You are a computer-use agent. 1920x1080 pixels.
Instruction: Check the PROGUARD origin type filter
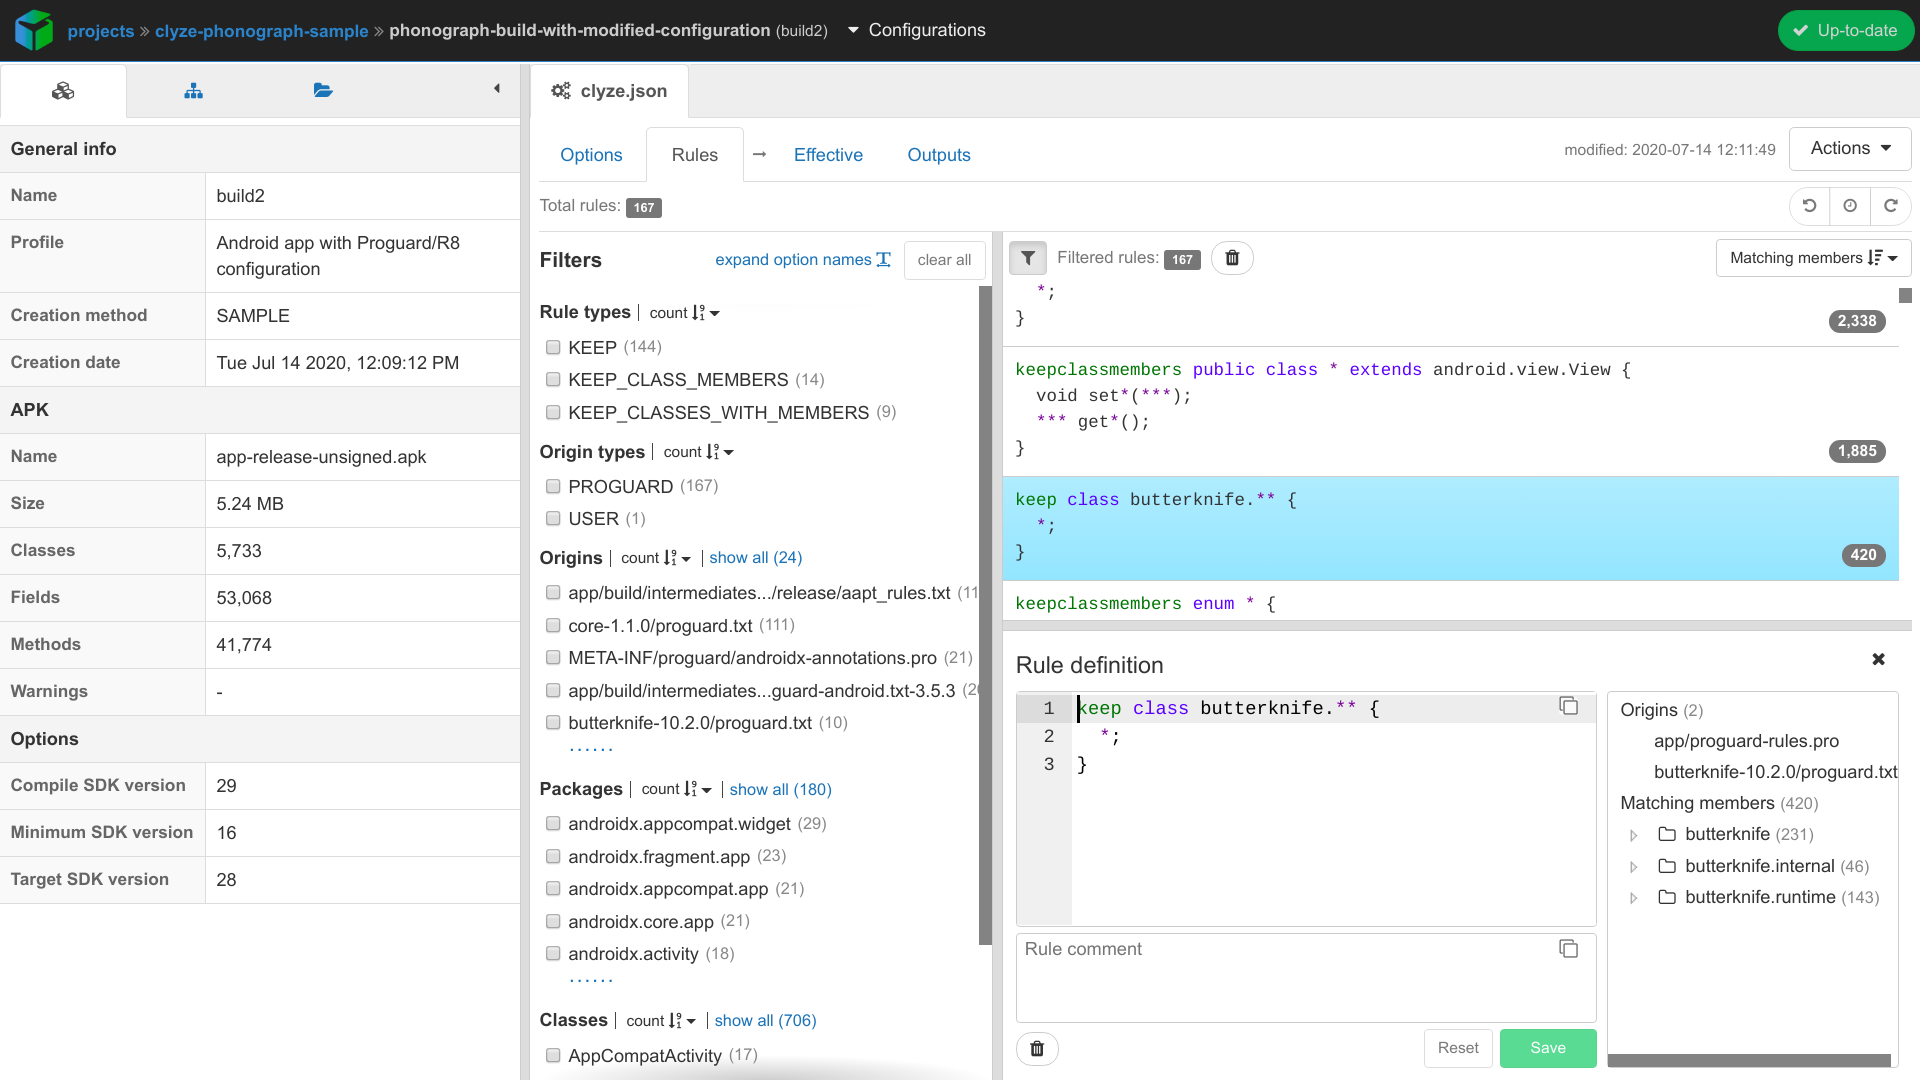[x=553, y=486]
